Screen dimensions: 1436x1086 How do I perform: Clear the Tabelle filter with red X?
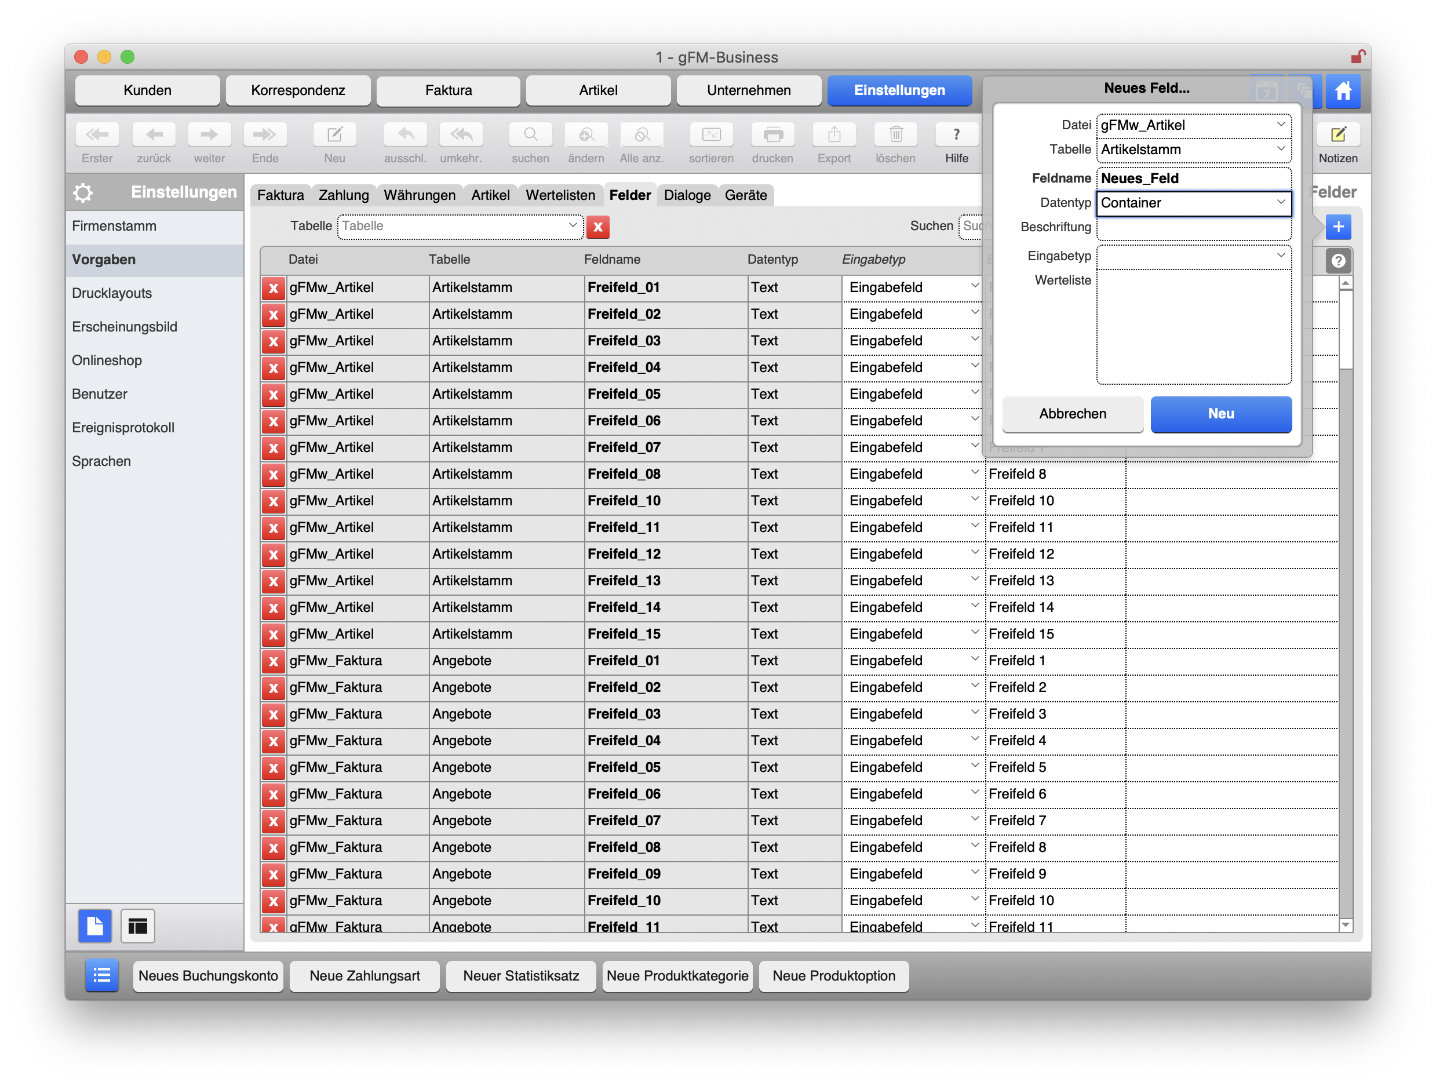click(598, 227)
